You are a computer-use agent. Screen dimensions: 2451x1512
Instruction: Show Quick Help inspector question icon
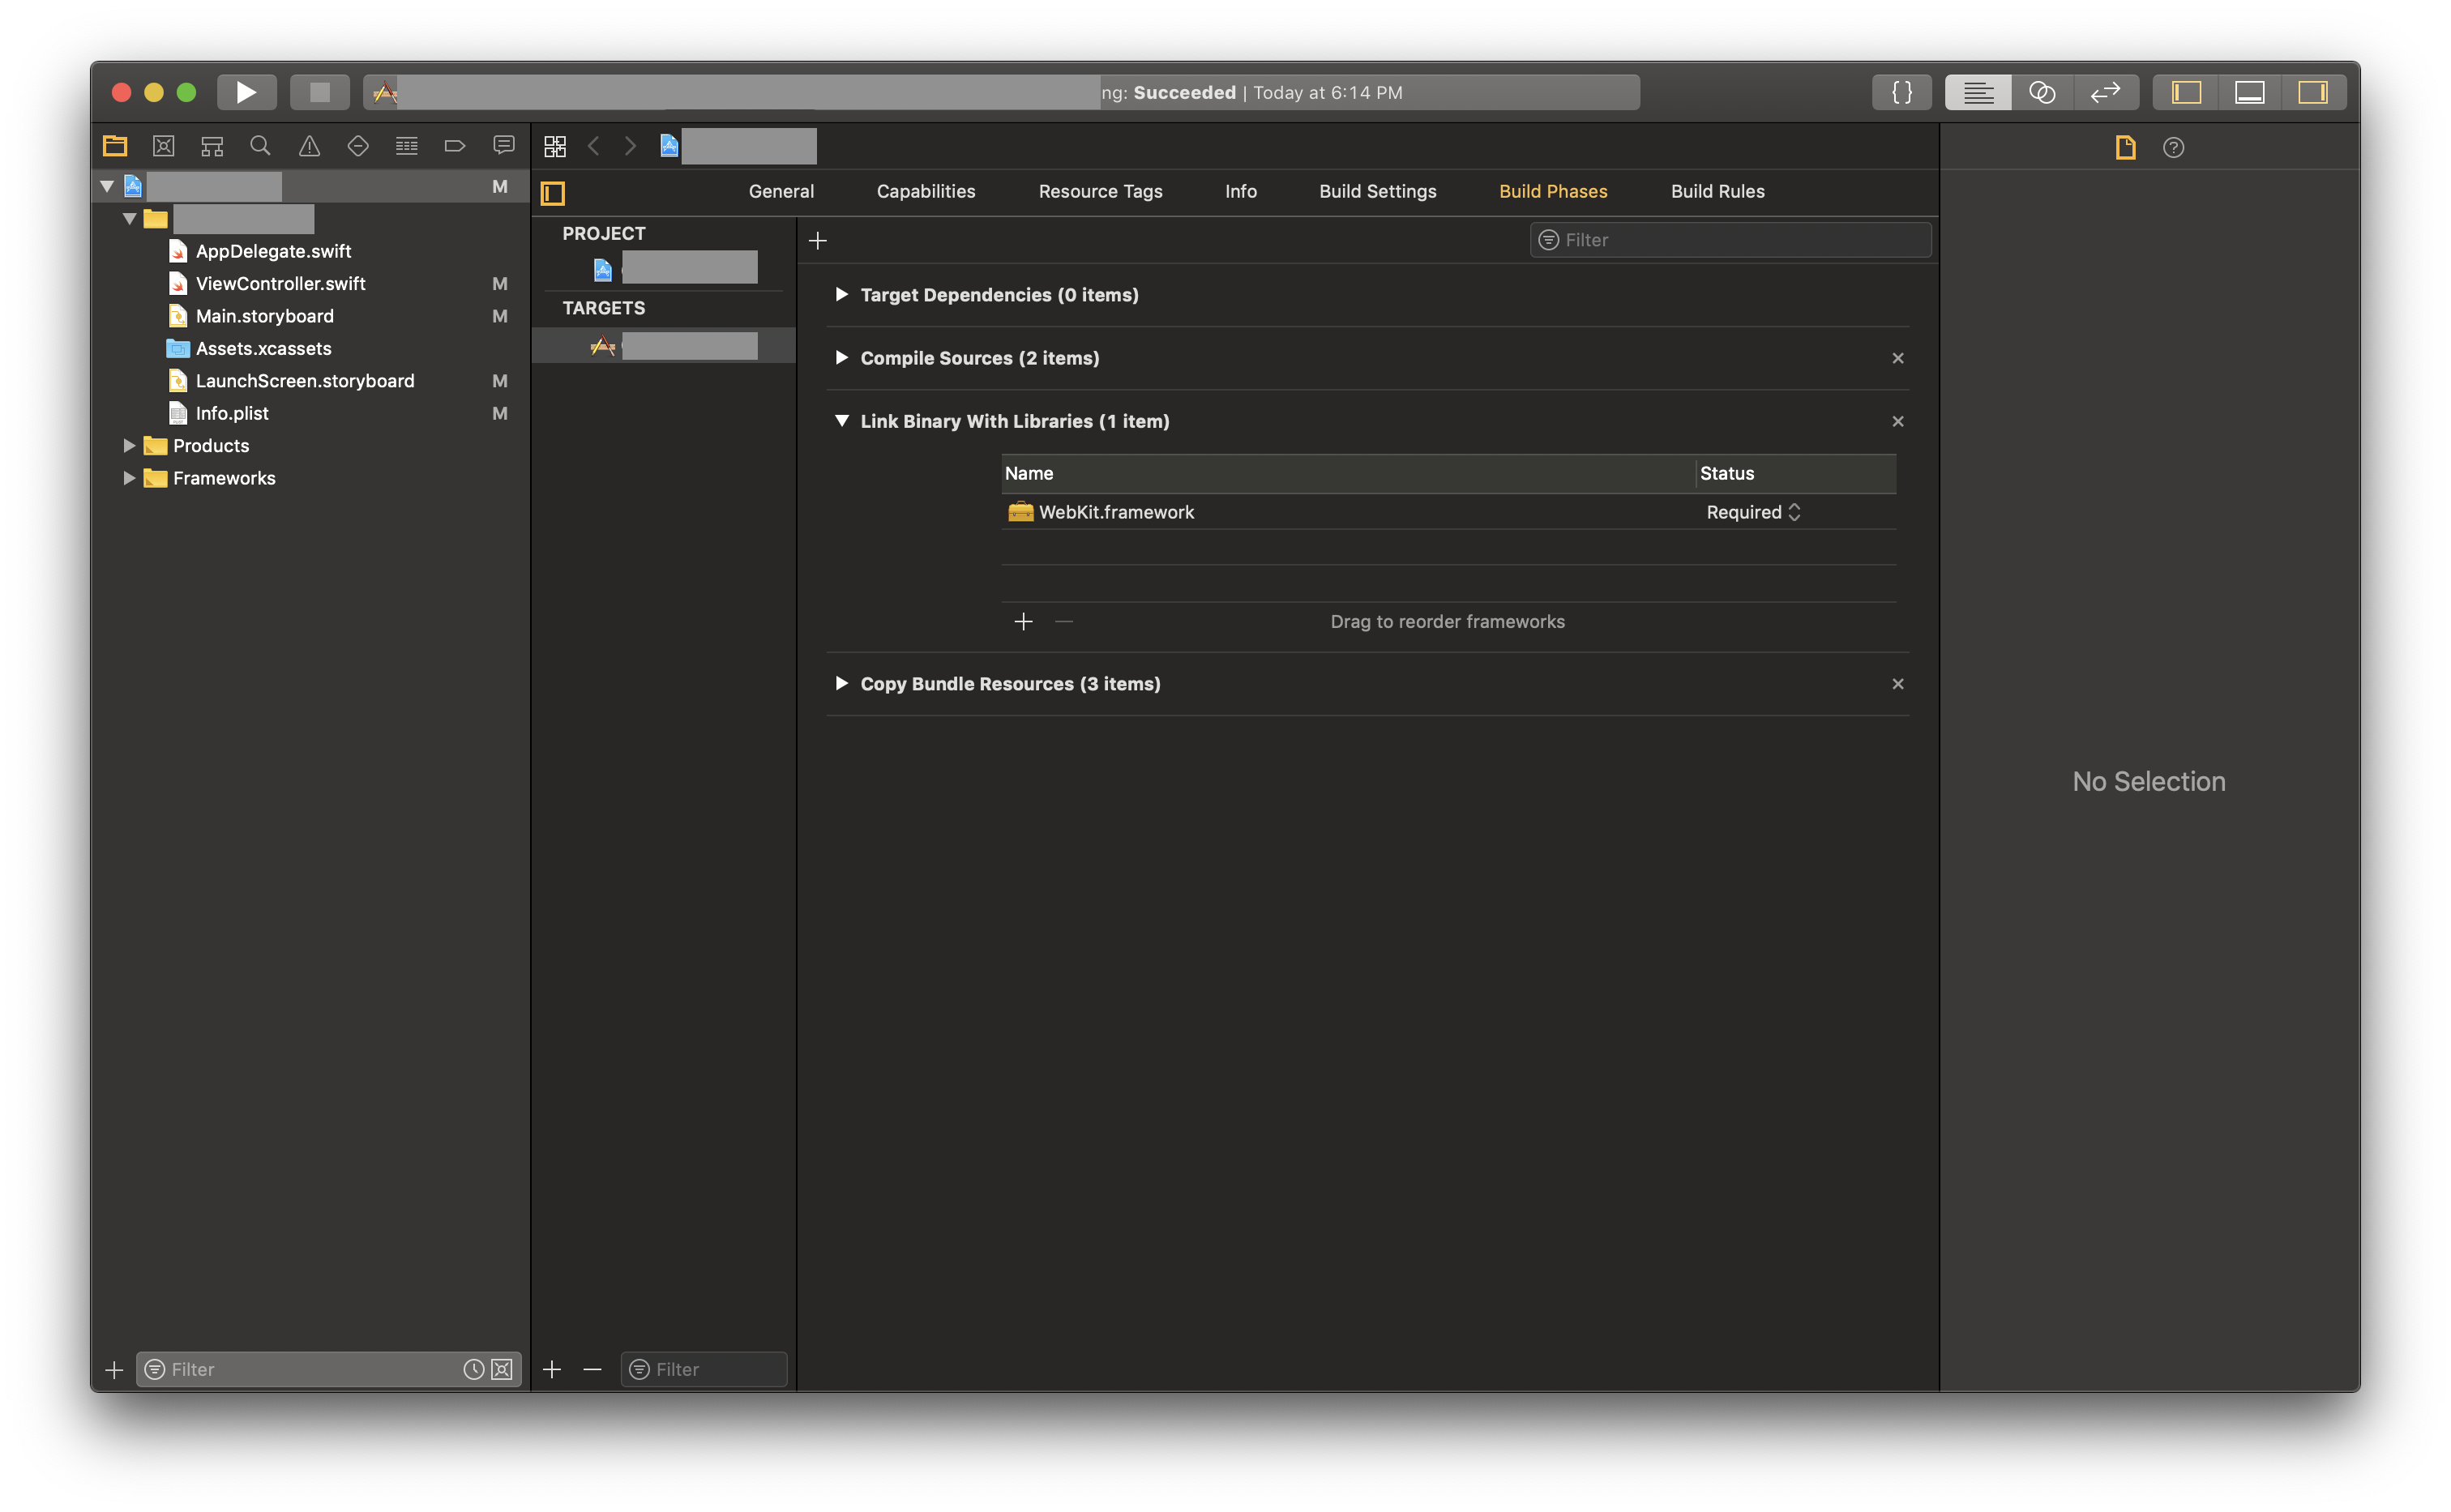tap(2172, 148)
